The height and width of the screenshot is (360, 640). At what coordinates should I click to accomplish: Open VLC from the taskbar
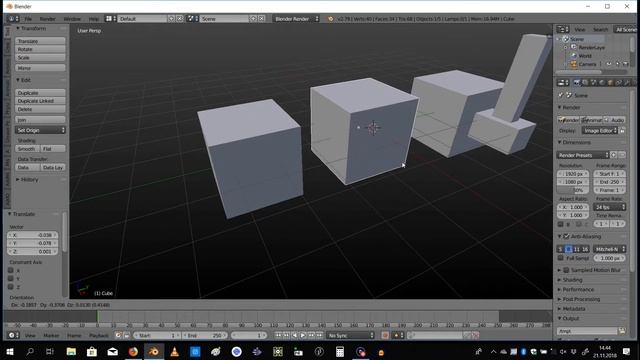tap(175, 351)
